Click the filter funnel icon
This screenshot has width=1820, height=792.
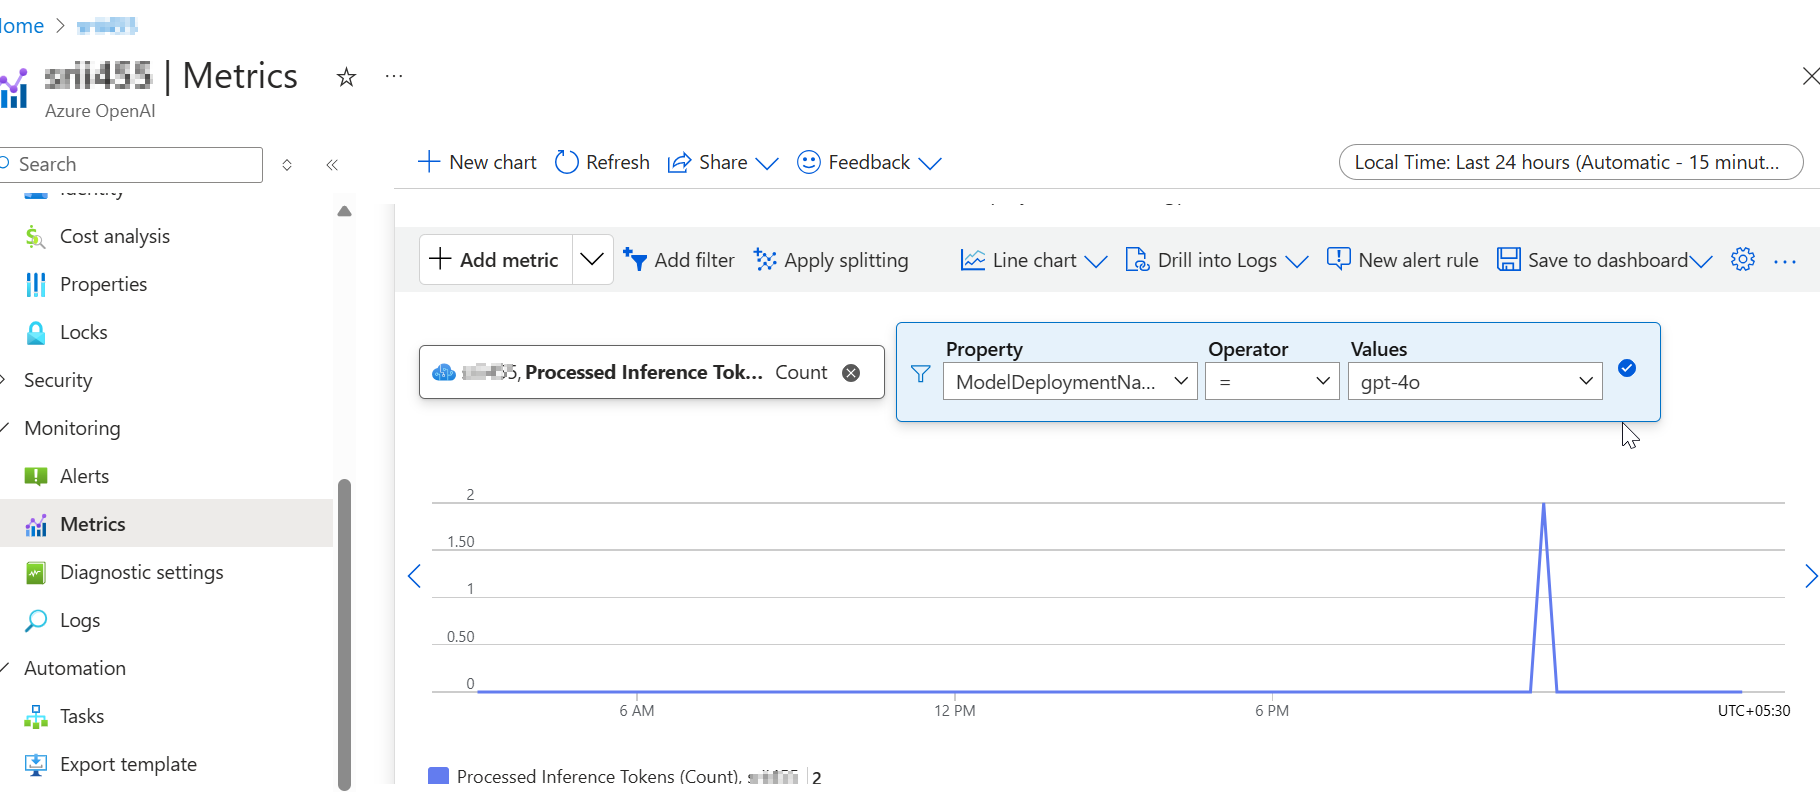click(x=921, y=374)
